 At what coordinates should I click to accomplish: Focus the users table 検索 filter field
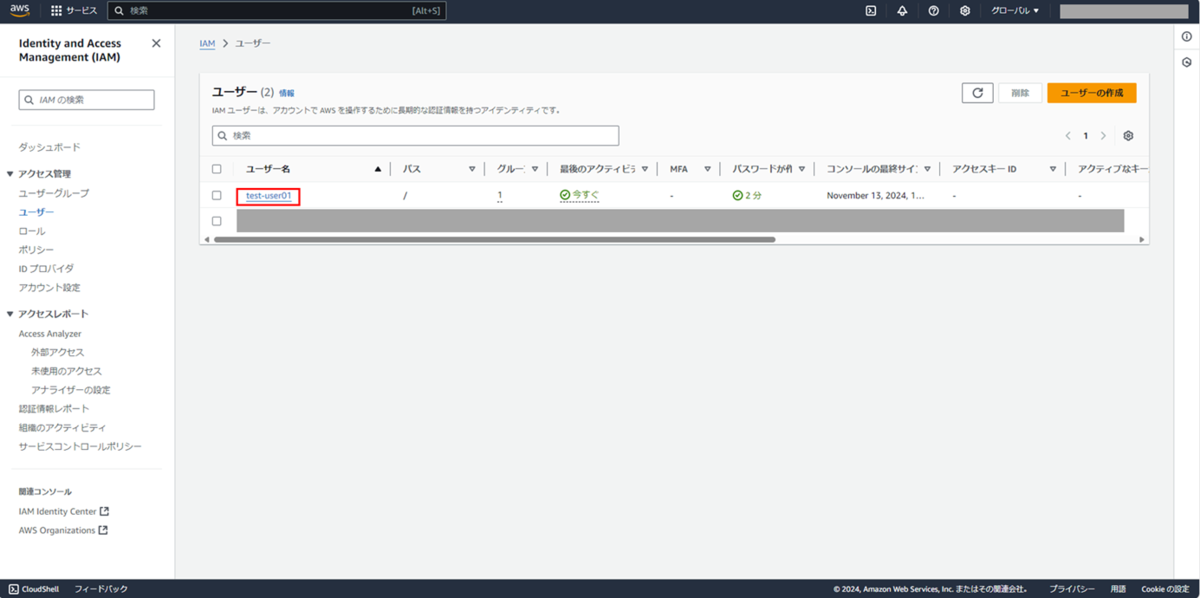pos(415,135)
